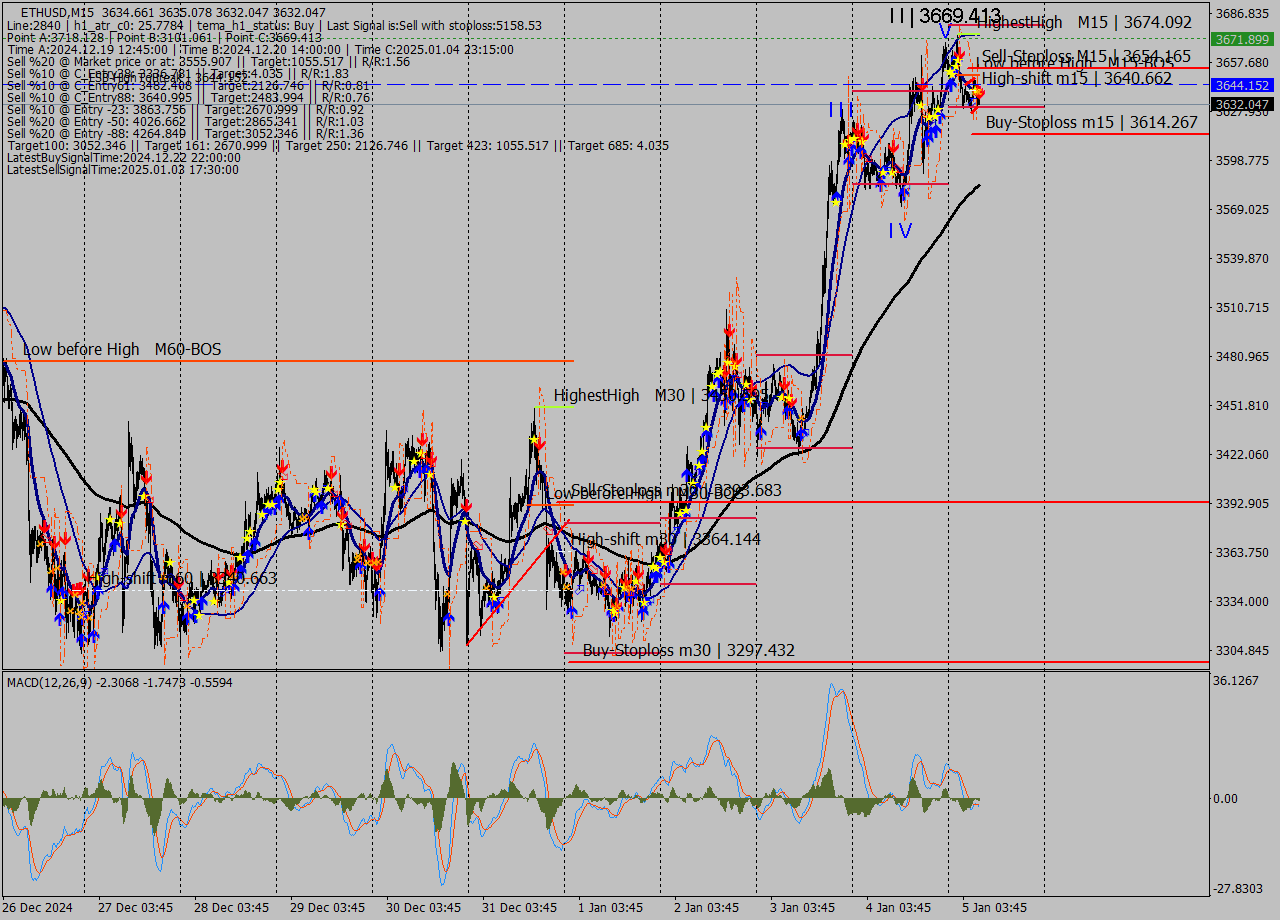
Task: Click the '29 Dec 03:45' date label
Action: [327, 907]
